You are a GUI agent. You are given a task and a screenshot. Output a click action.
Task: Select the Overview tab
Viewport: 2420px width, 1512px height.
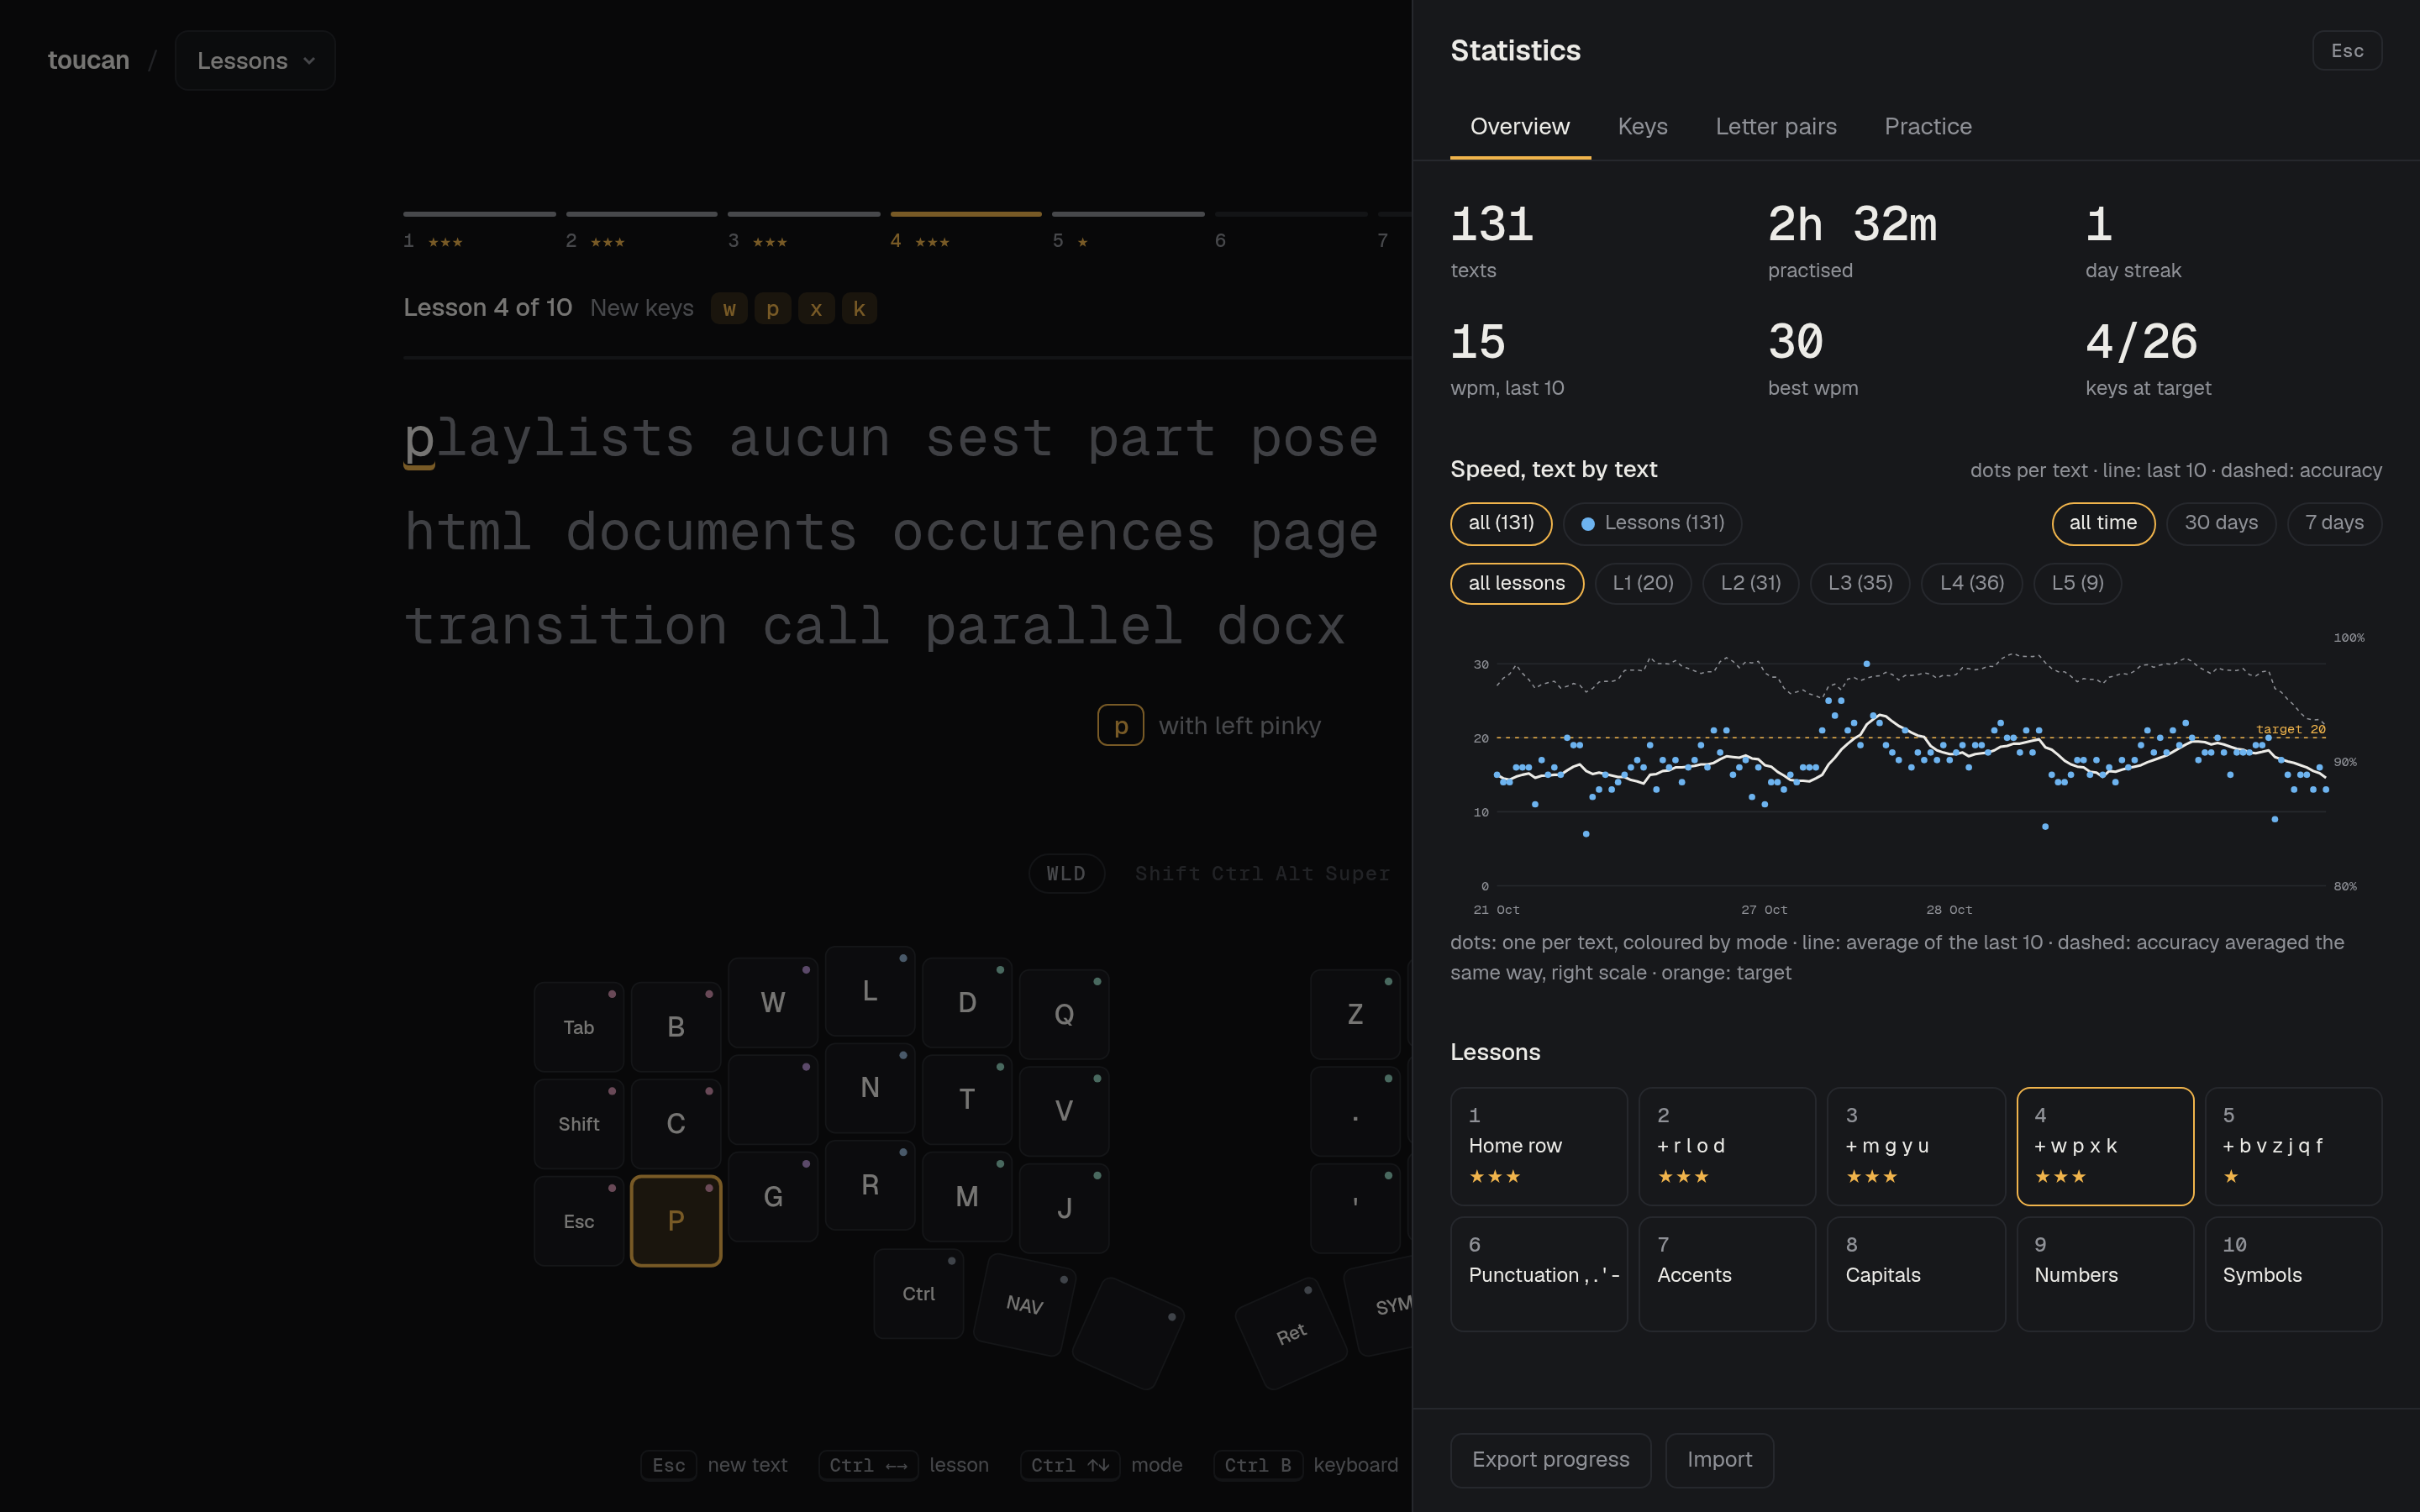coord(1519,127)
